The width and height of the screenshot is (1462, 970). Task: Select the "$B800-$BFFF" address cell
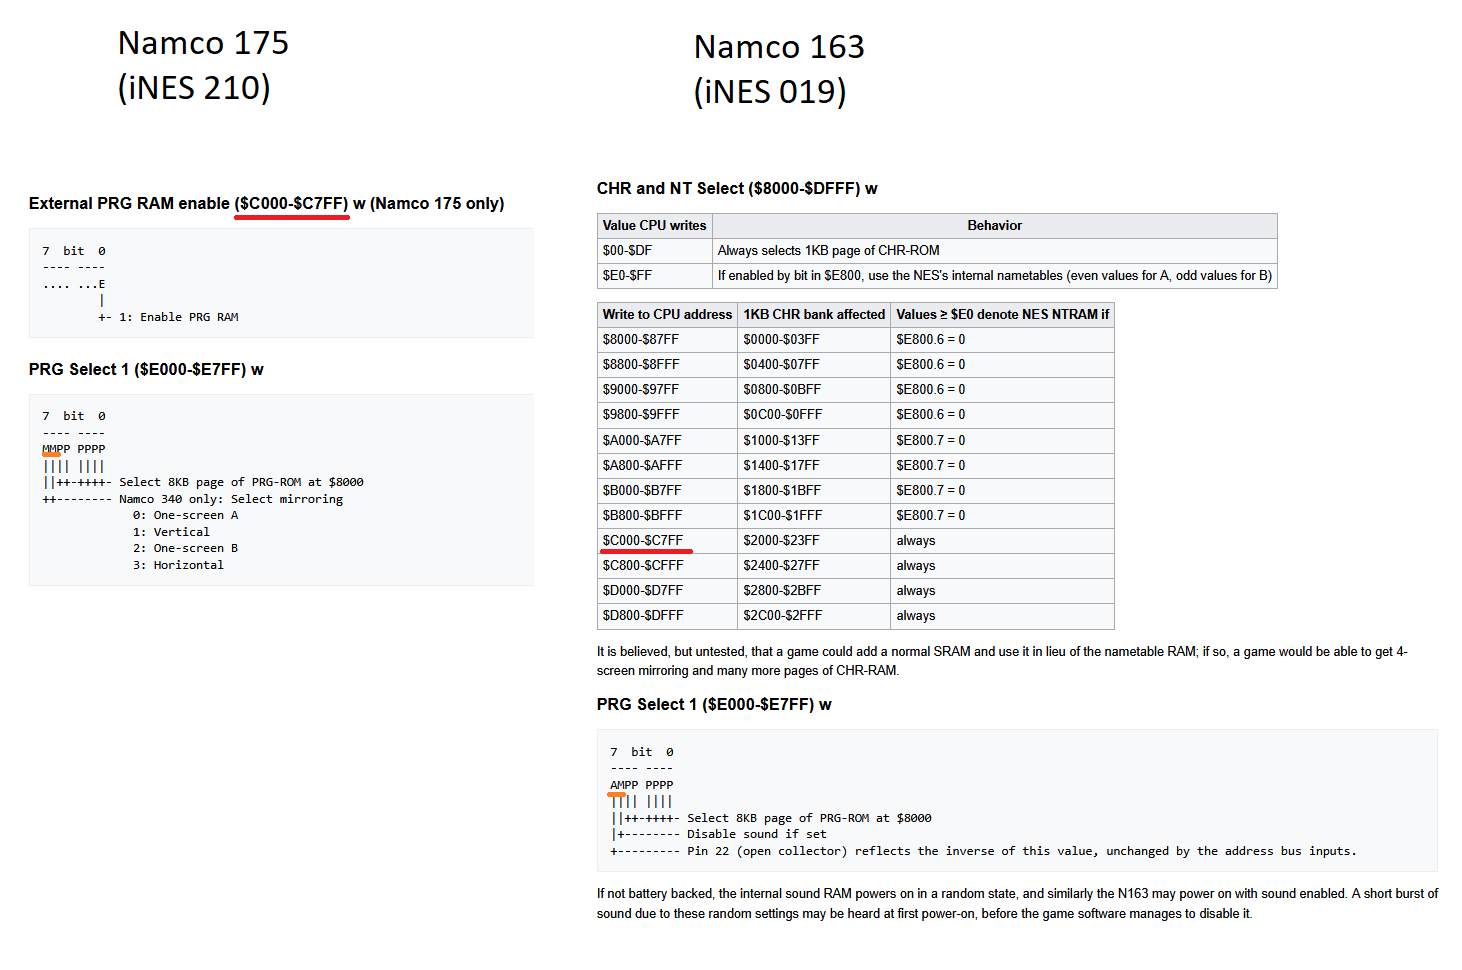667,515
